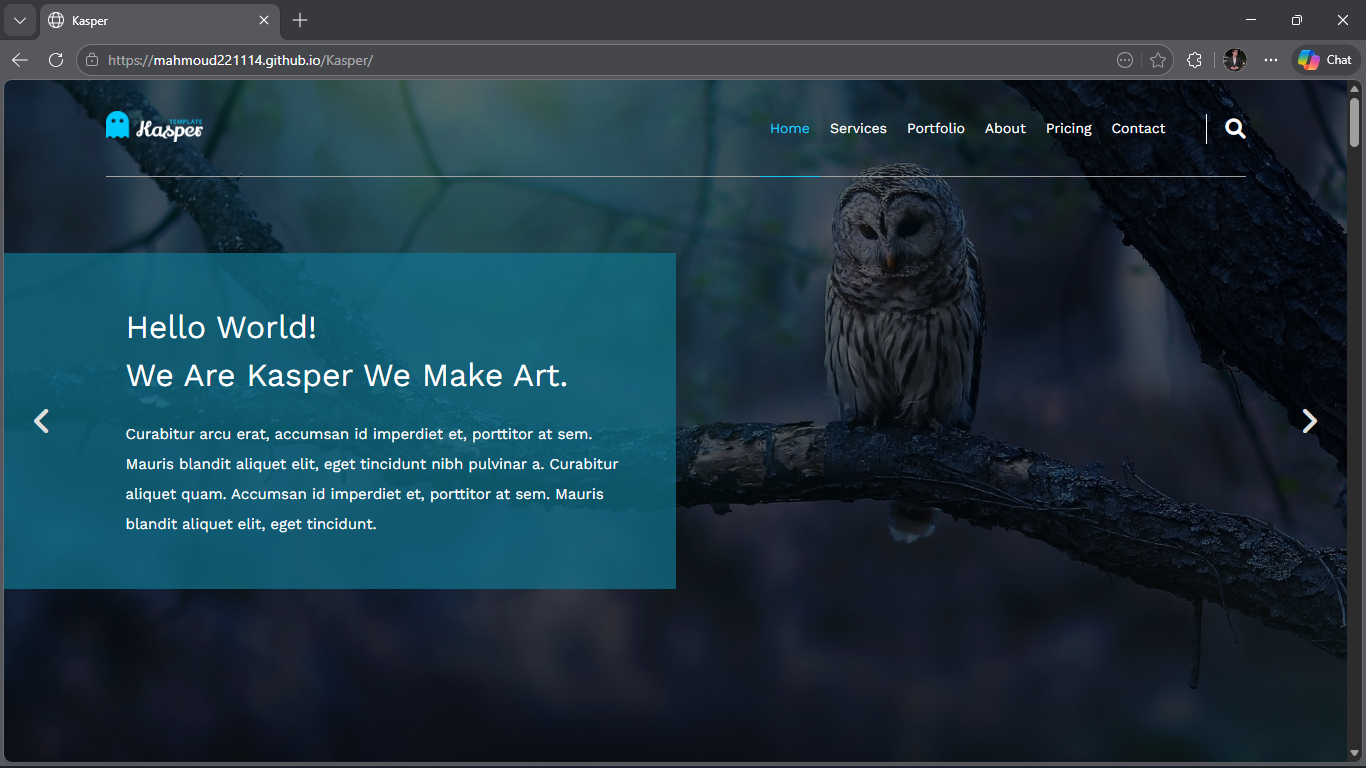Go to the About section link
The width and height of the screenshot is (1366, 768).
[x=1005, y=129]
